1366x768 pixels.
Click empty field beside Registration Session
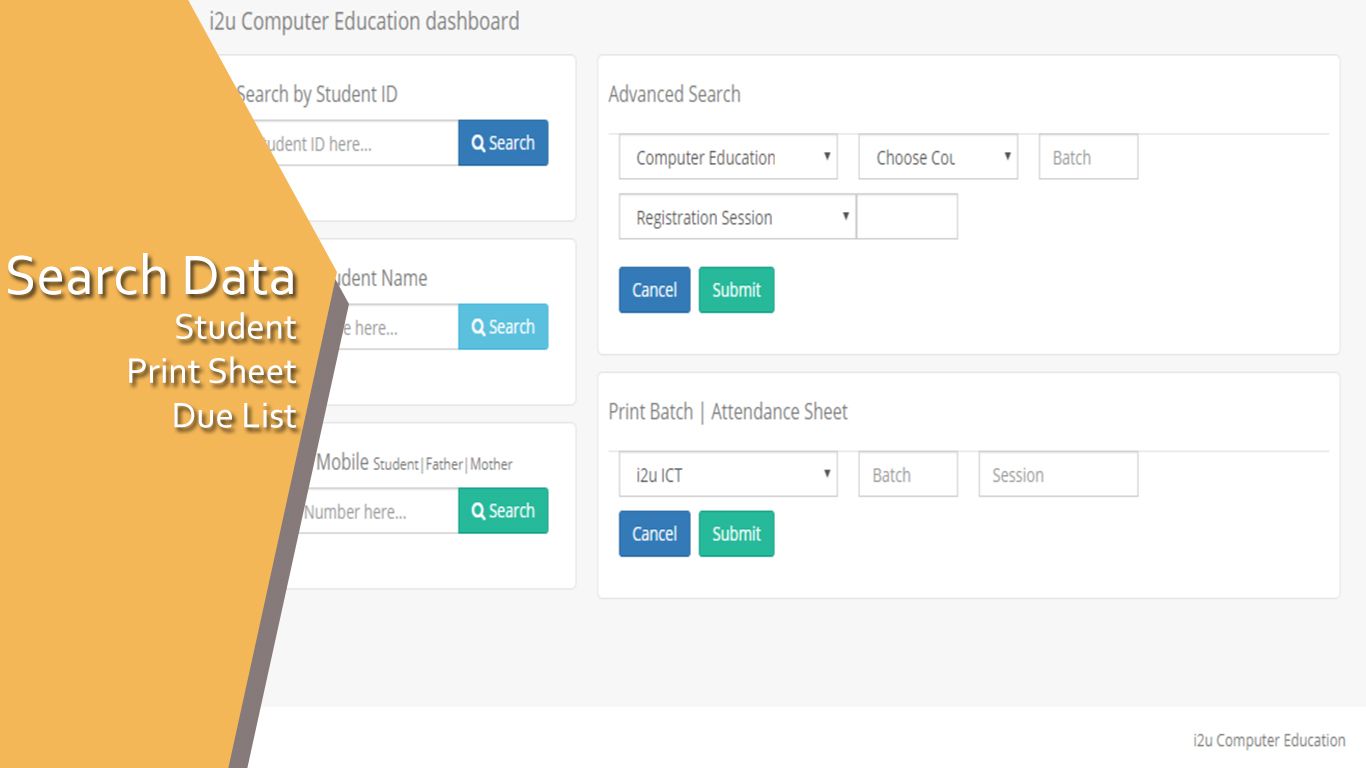[x=907, y=218]
